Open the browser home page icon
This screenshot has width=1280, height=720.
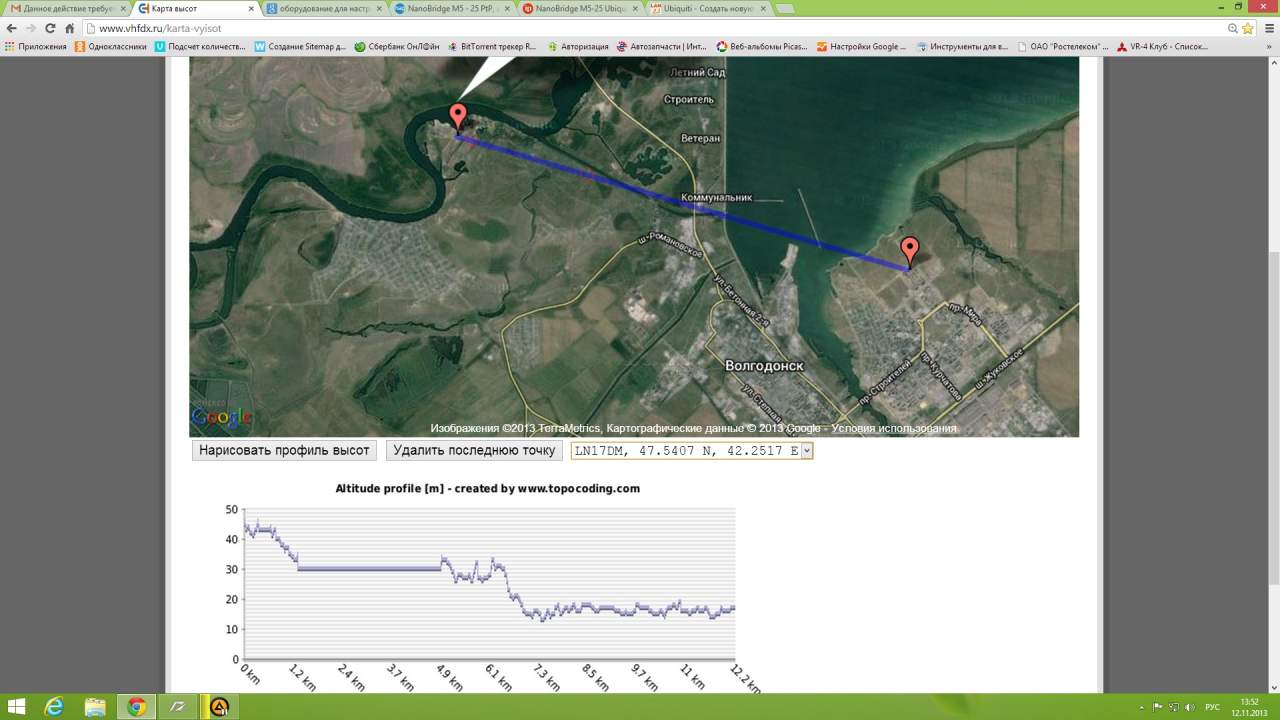(69, 28)
